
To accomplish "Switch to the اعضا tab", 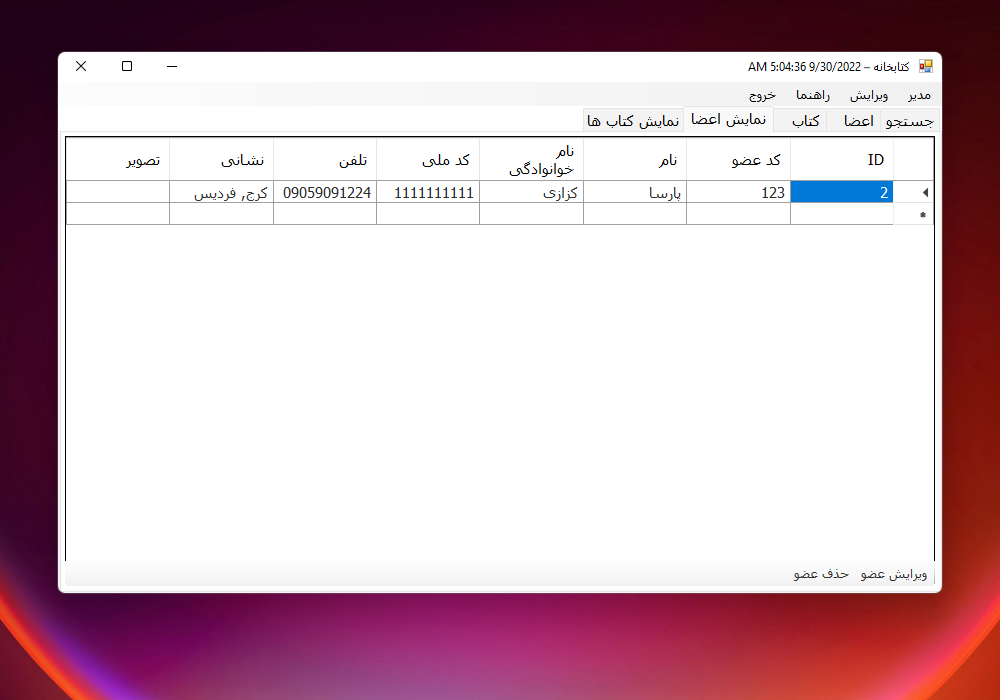I will (x=857, y=119).
